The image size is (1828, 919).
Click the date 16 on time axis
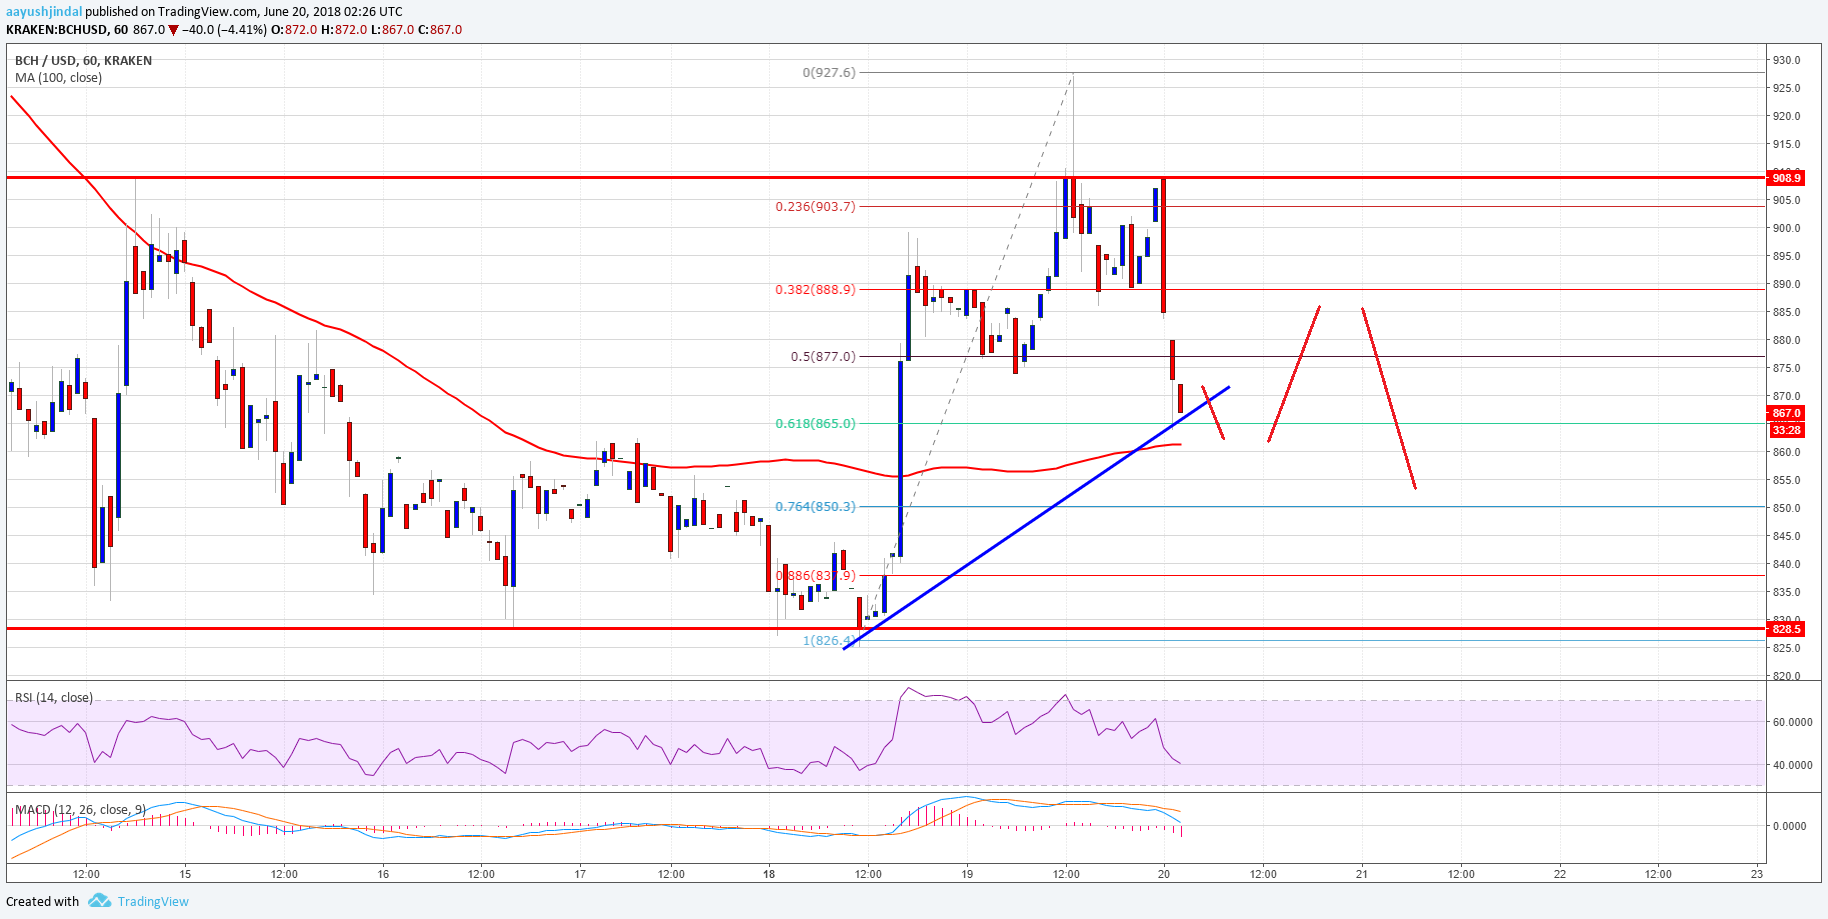point(383,874)
